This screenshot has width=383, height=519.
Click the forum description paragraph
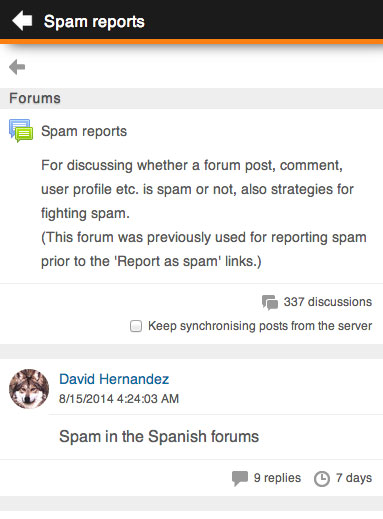(204, 213)
